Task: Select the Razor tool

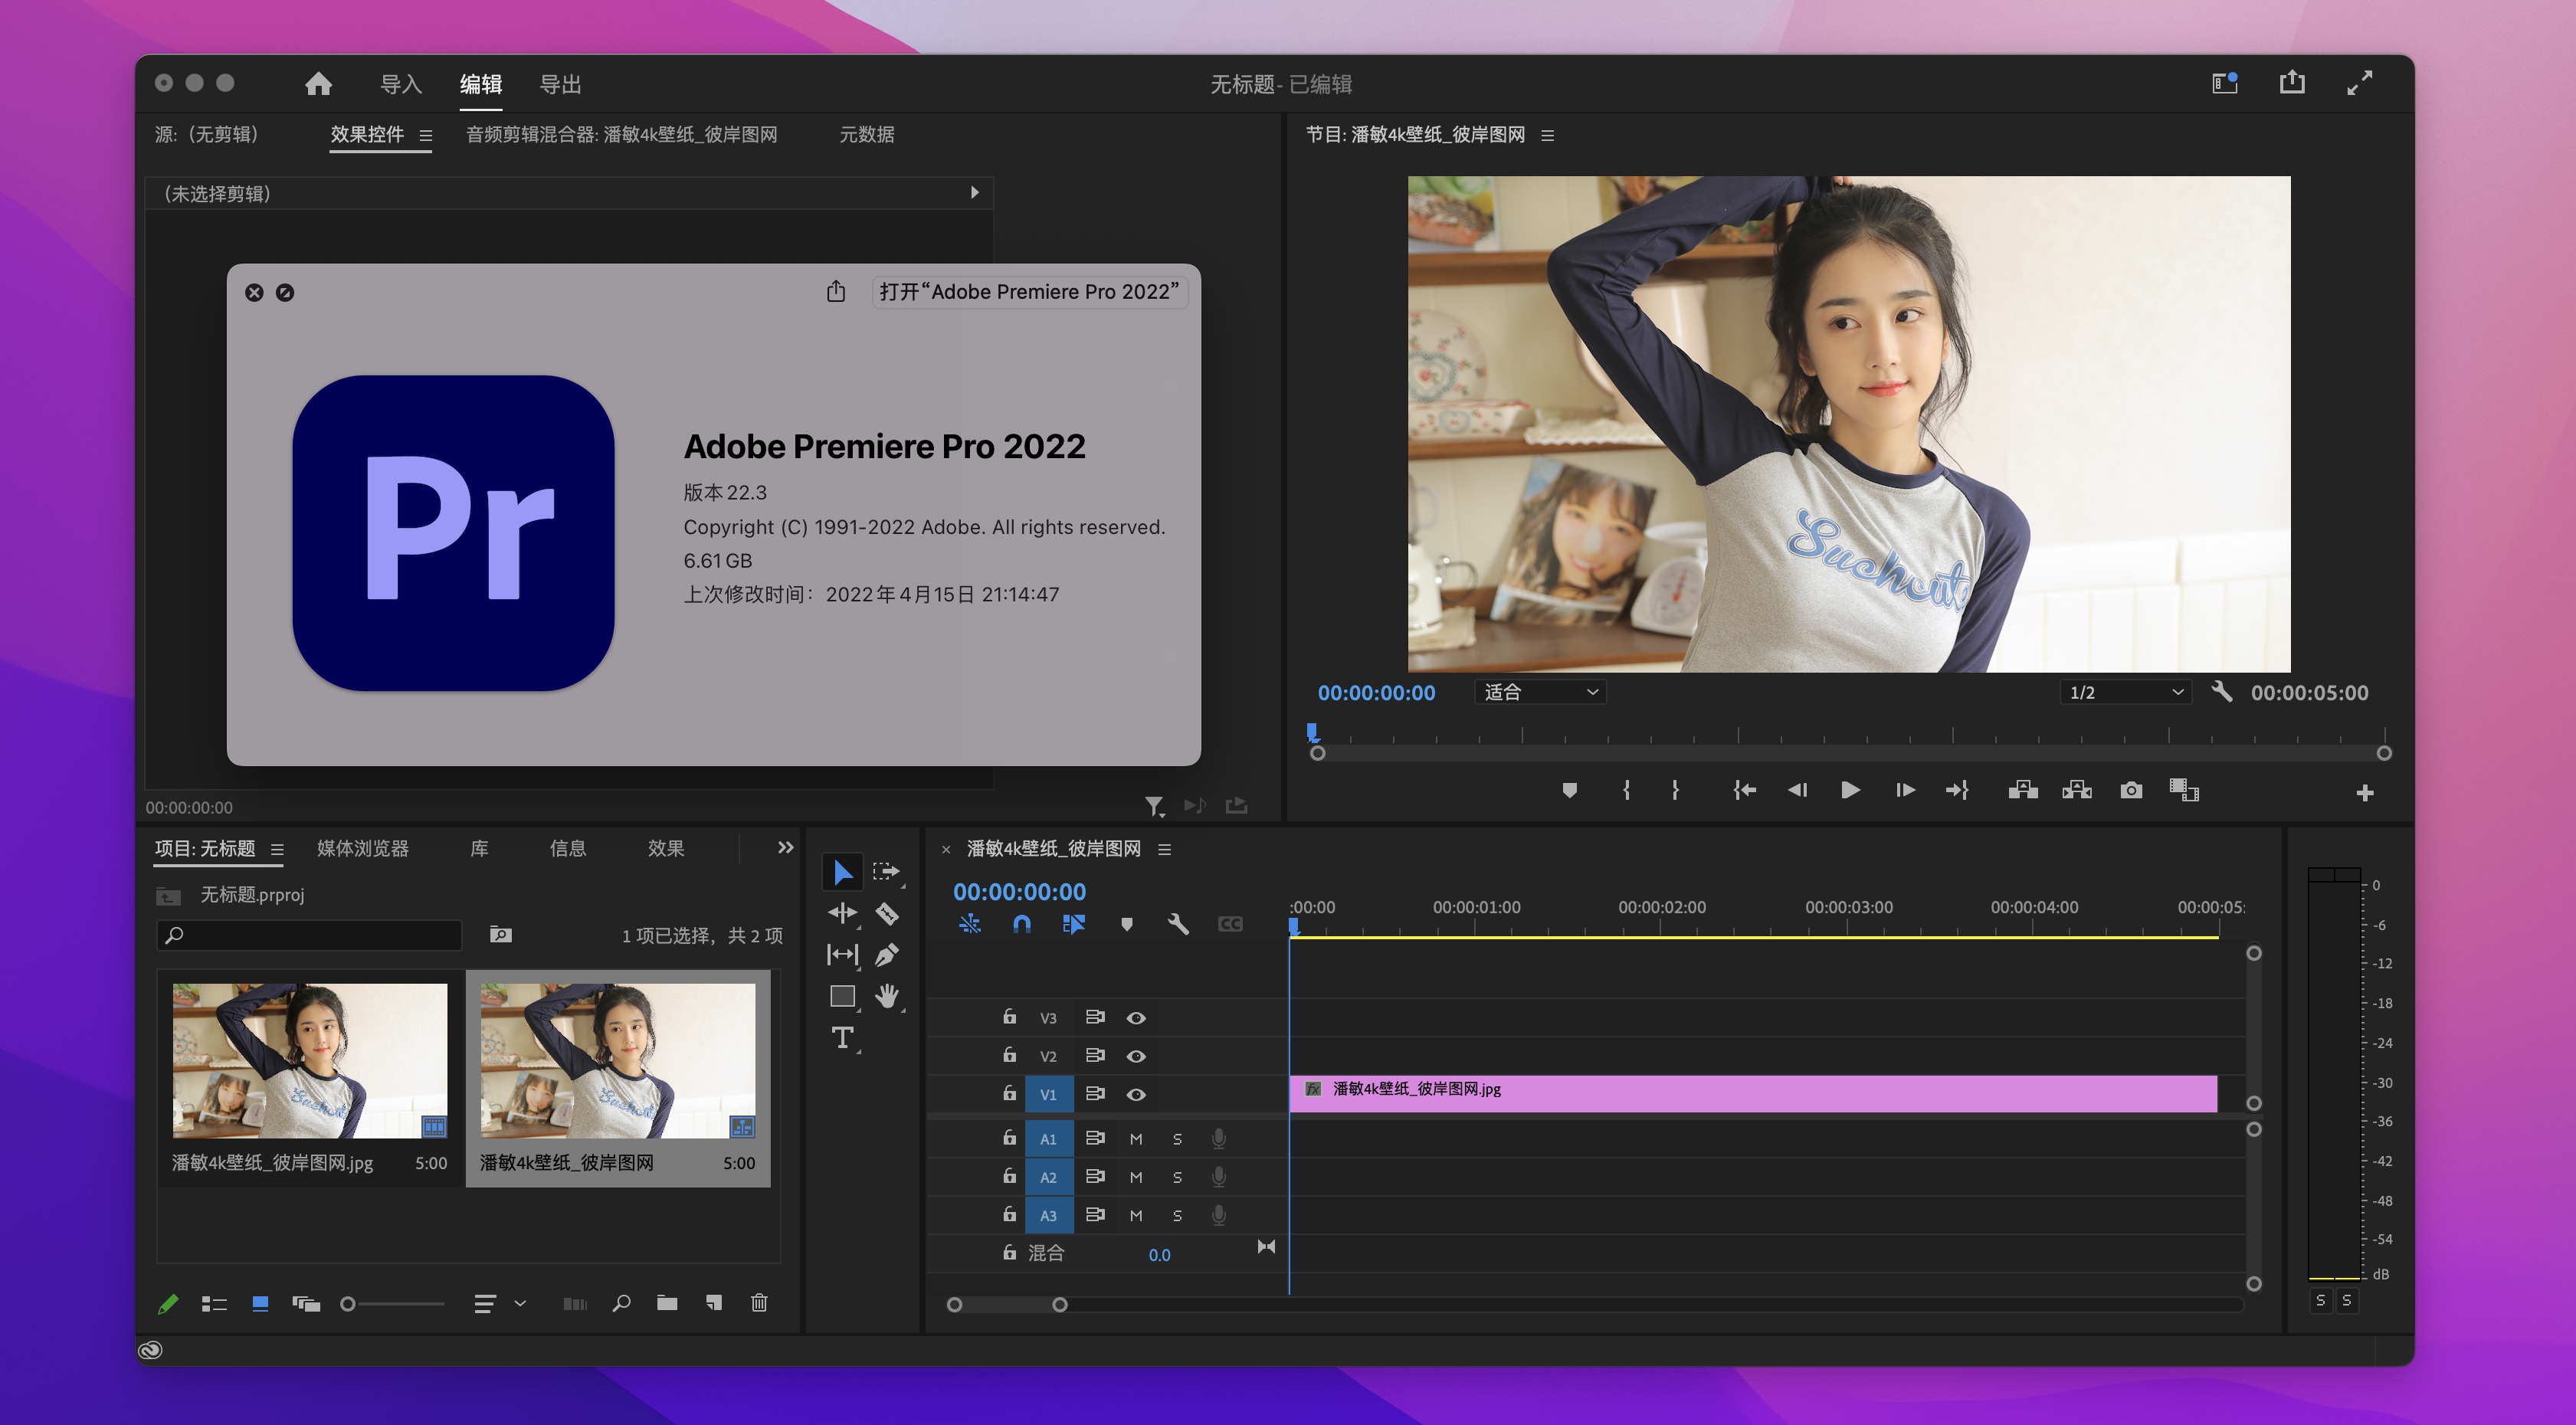Action: 886,914
